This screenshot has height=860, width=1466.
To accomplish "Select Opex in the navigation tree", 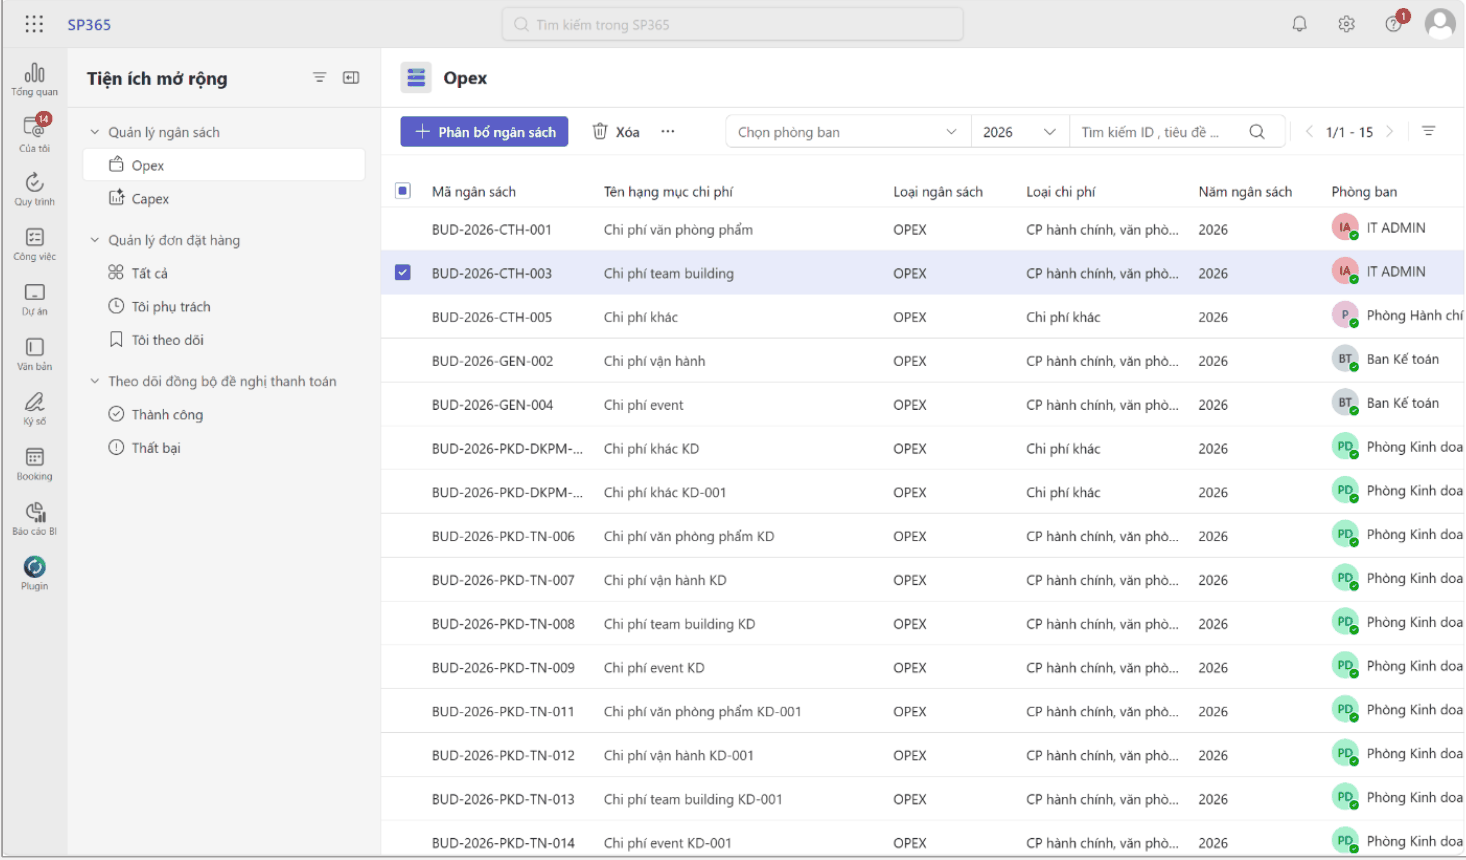I will [224, 165].
